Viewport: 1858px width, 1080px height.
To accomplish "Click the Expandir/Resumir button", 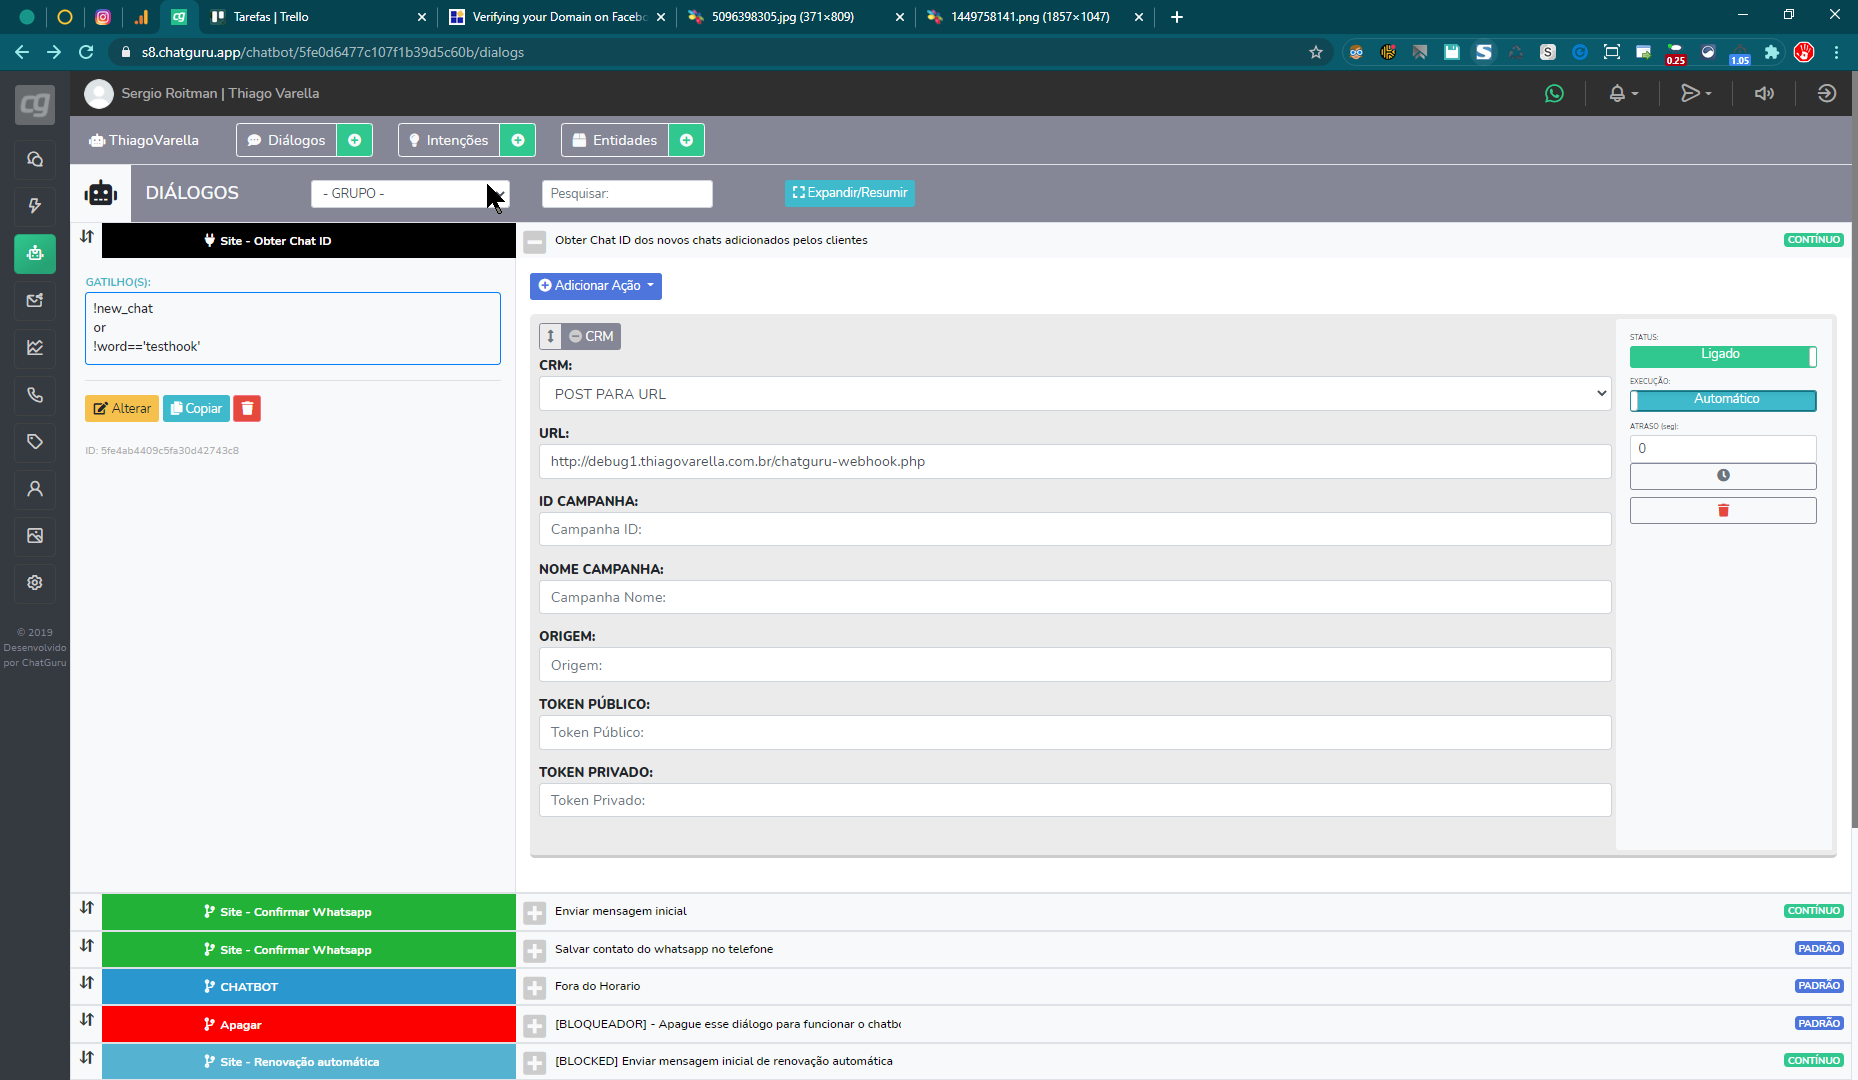I will [850, 193].
